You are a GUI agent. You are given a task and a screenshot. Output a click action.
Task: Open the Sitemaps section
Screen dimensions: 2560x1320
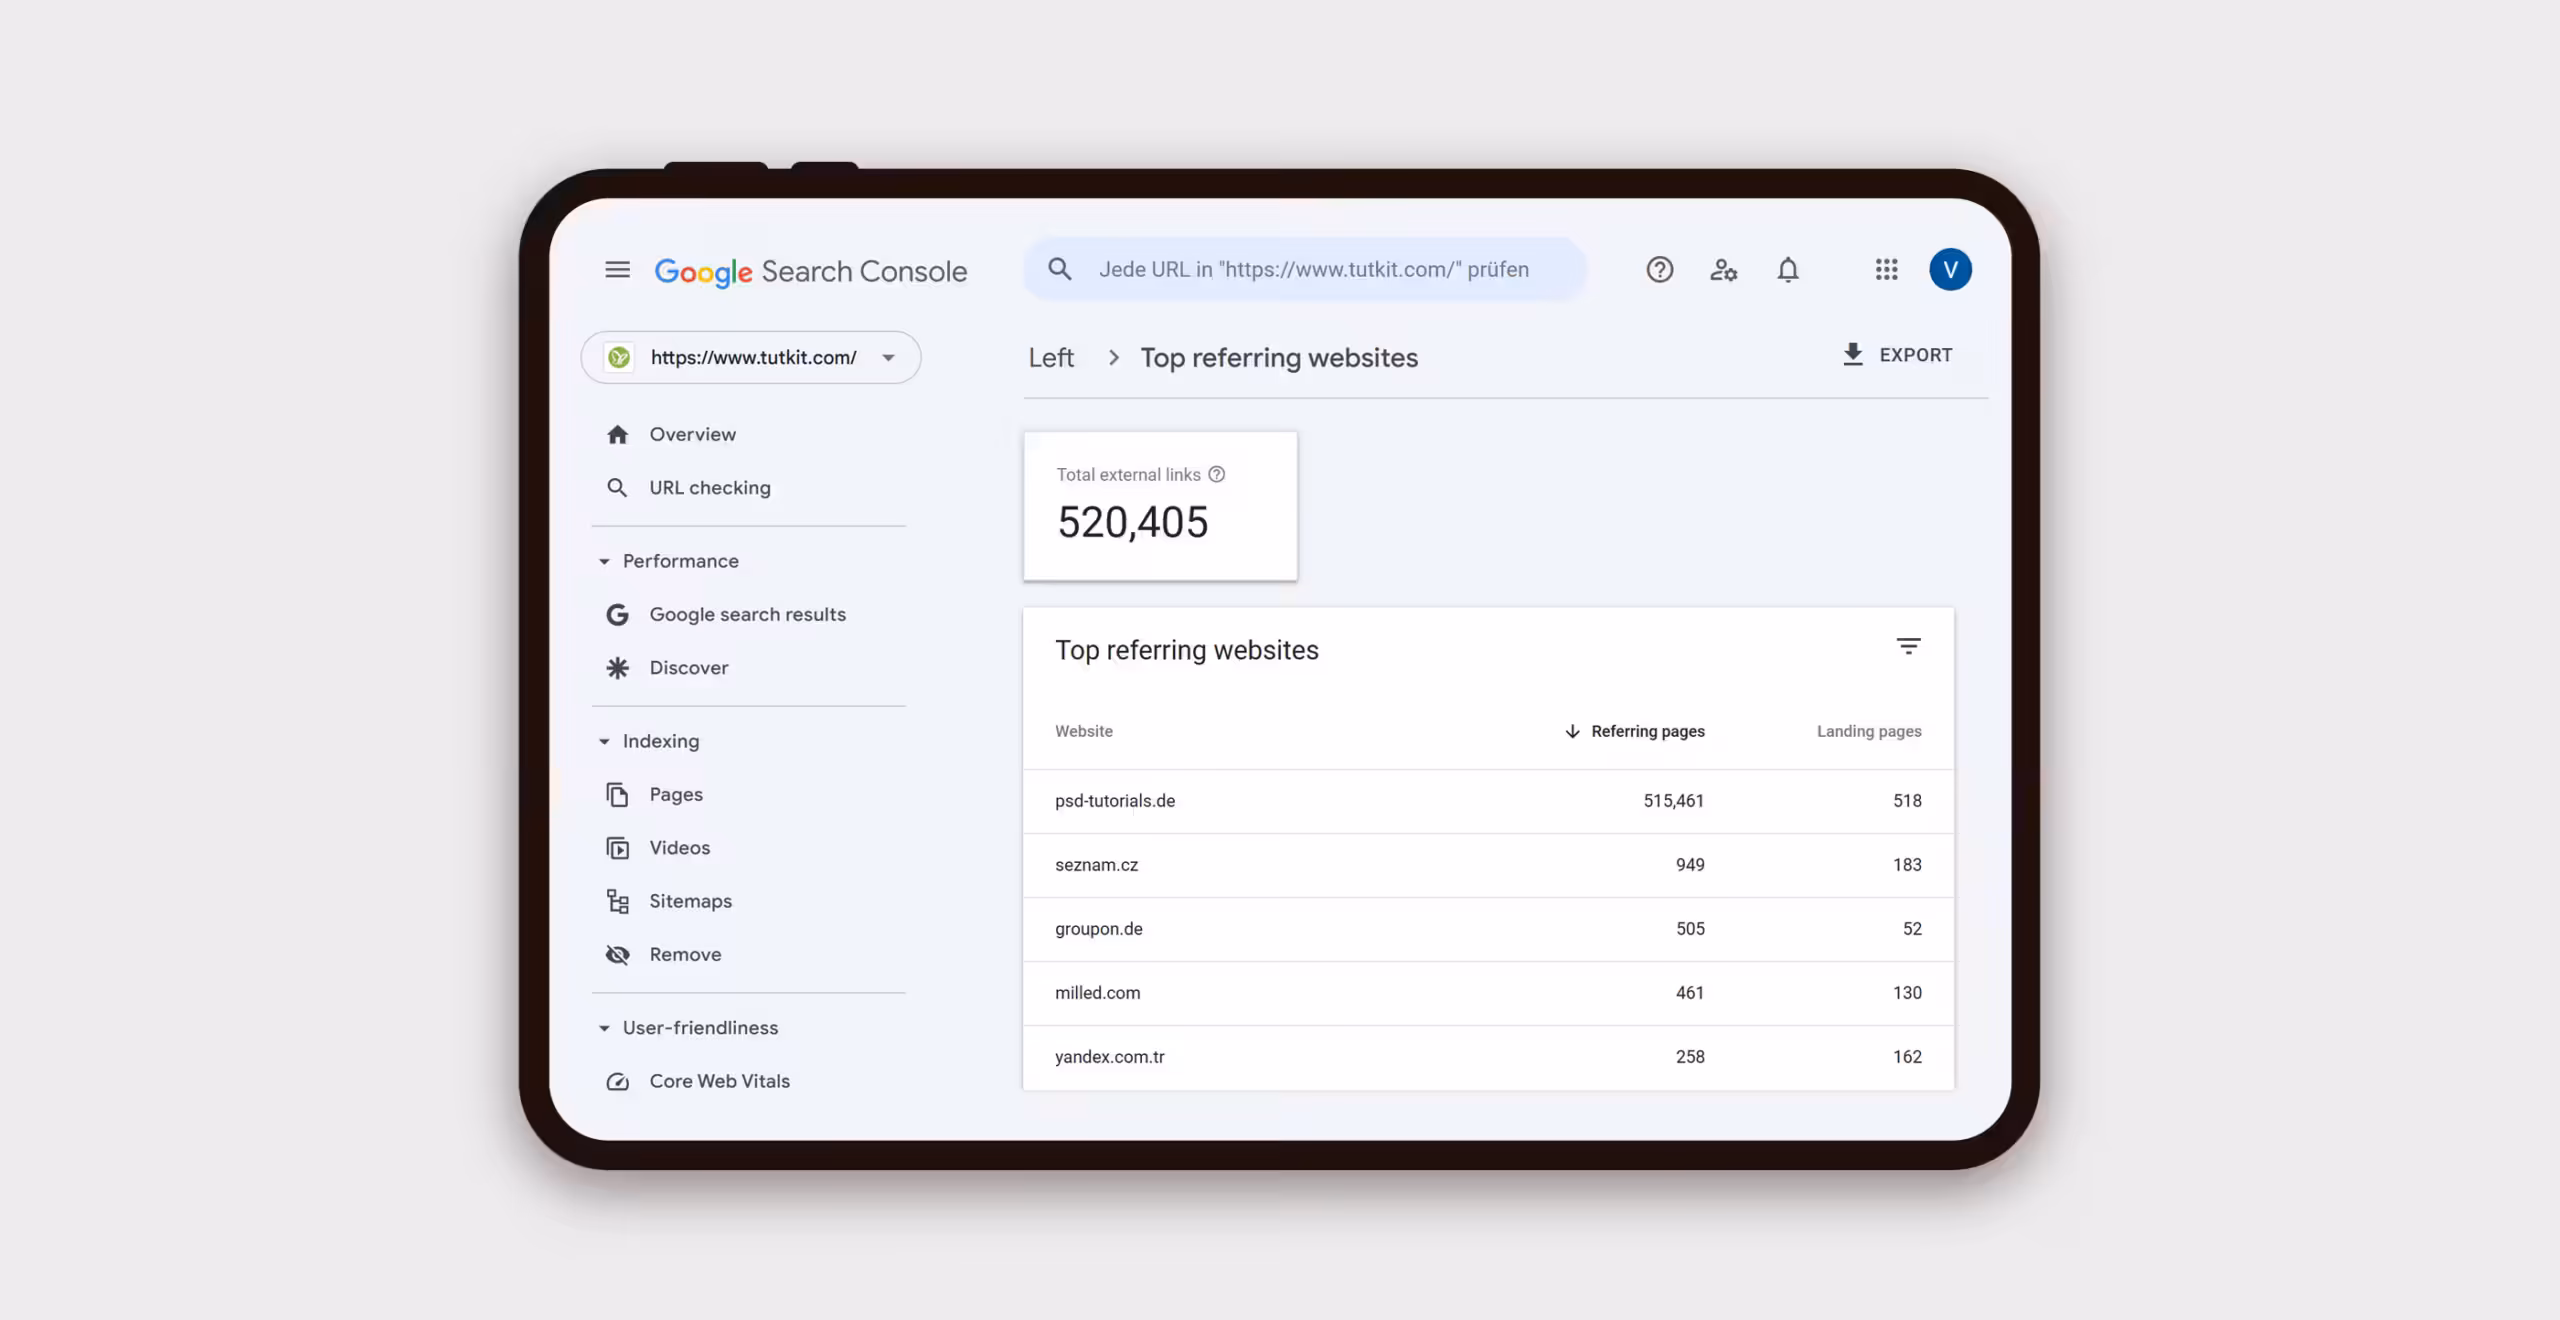pos(690,900)
